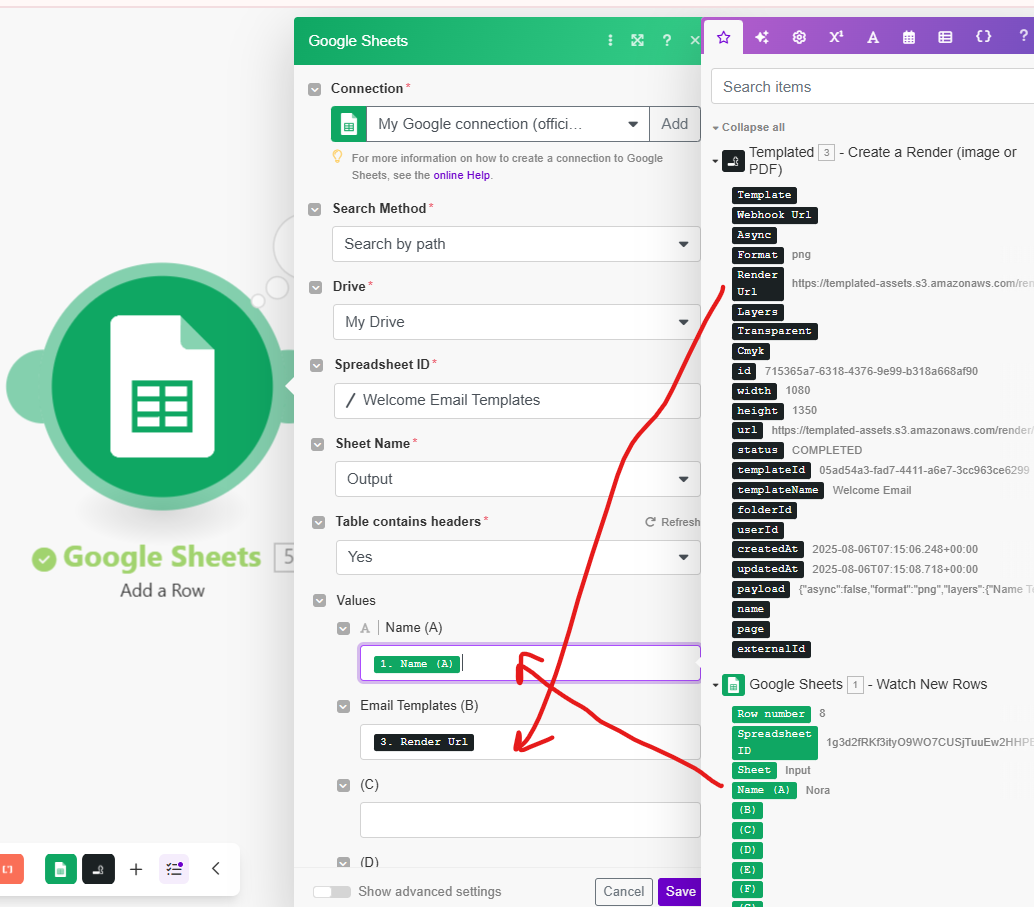Select the status variable pill
This screenshot has width=1034, height=907.
758,451
